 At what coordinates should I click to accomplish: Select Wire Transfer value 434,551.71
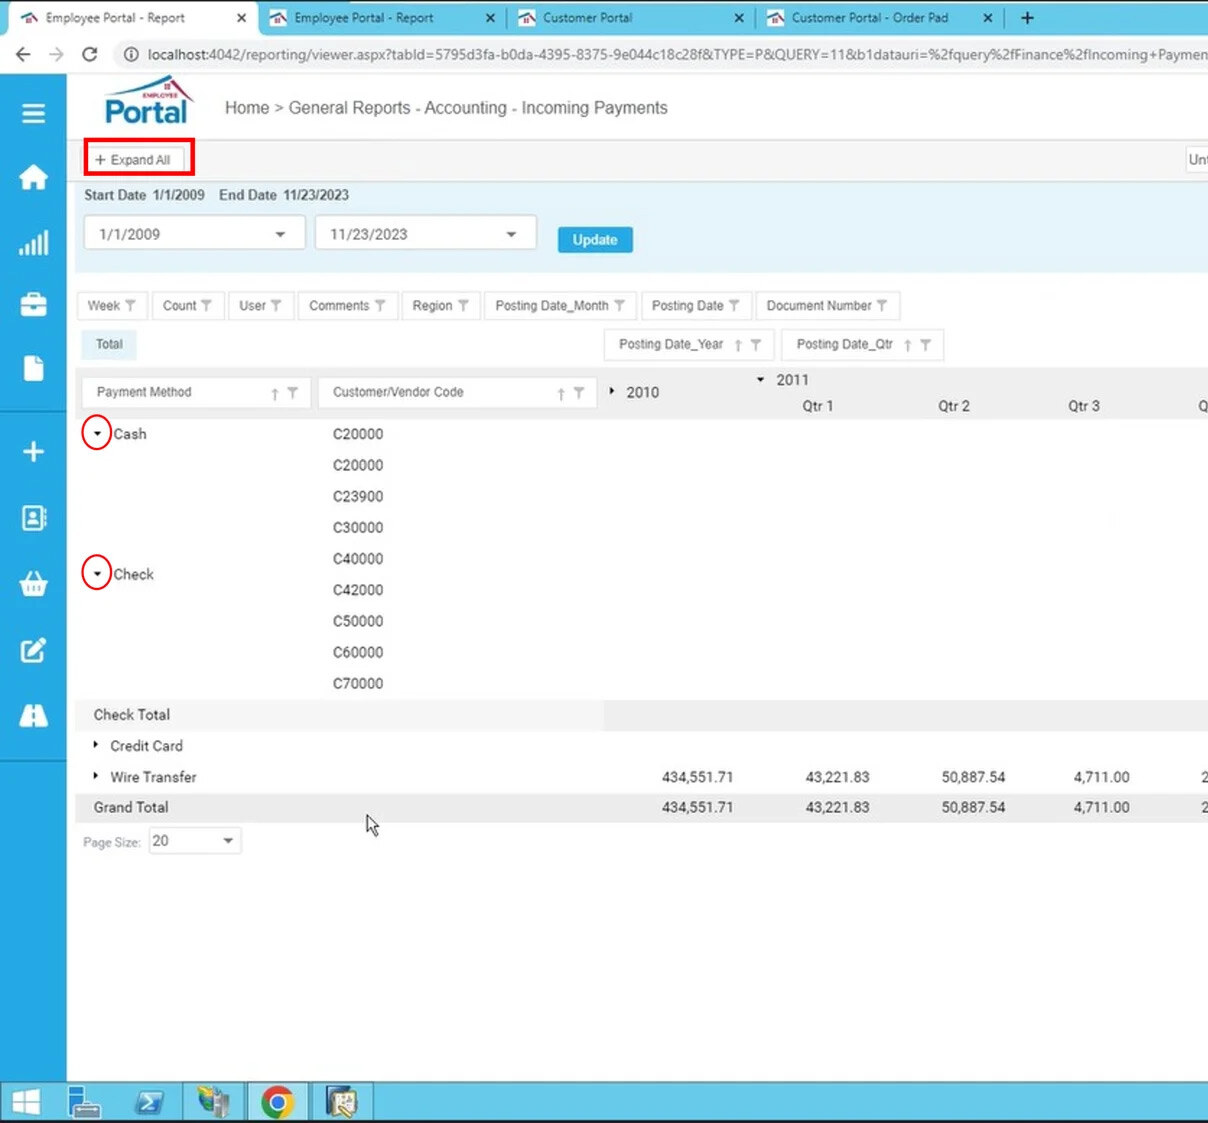[697, 777]
